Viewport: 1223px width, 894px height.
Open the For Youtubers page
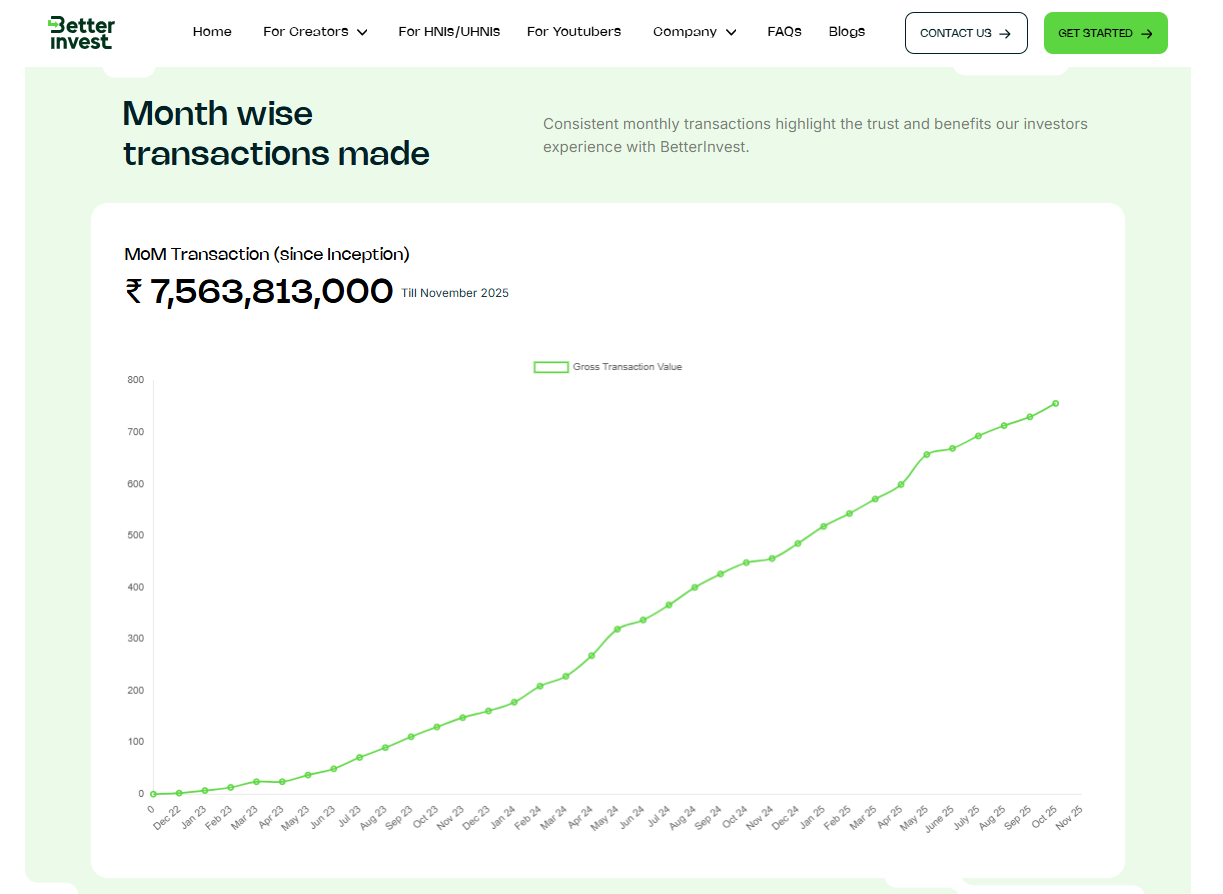click(574, 32)
